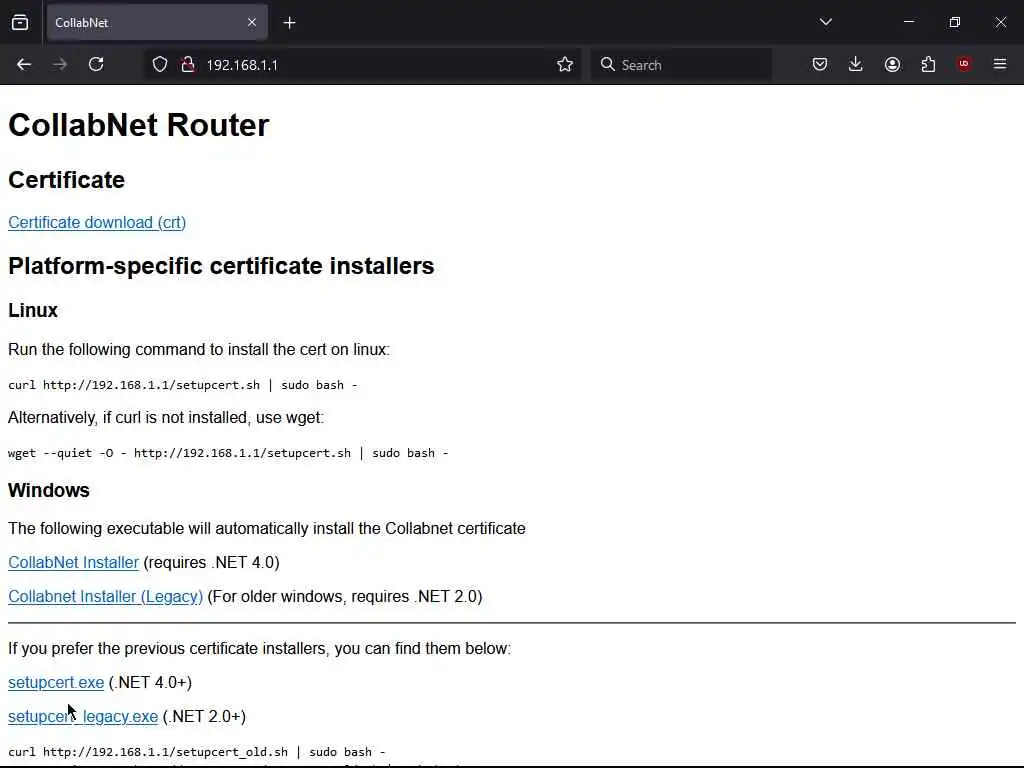Image resolution: width=1024 pixels, height=768 pixels.
Task: Click the curl setupcert.sh command text
Action: [x=182, y=385]
